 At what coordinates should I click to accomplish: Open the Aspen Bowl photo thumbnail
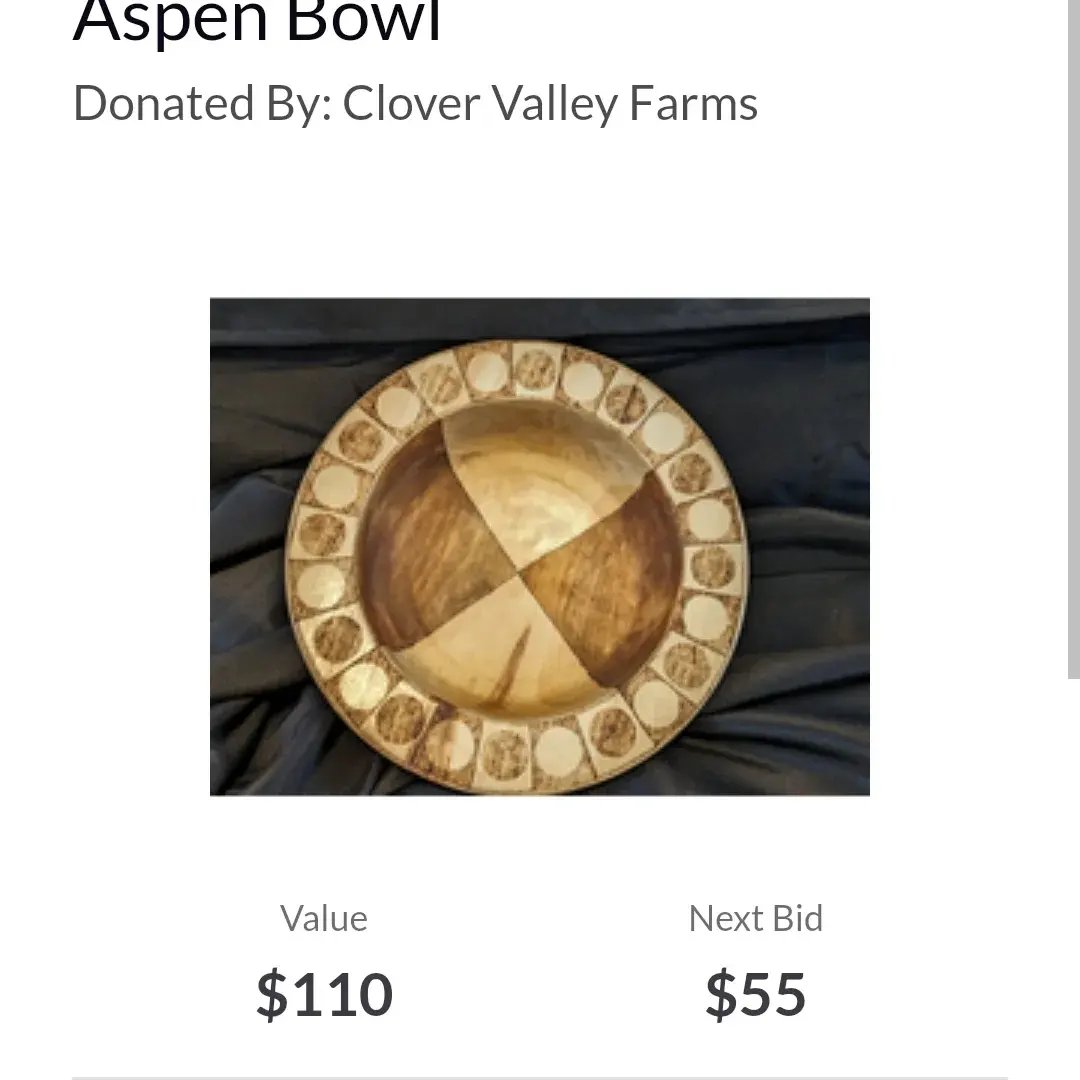pyautogui.click(x=539, y=546)
